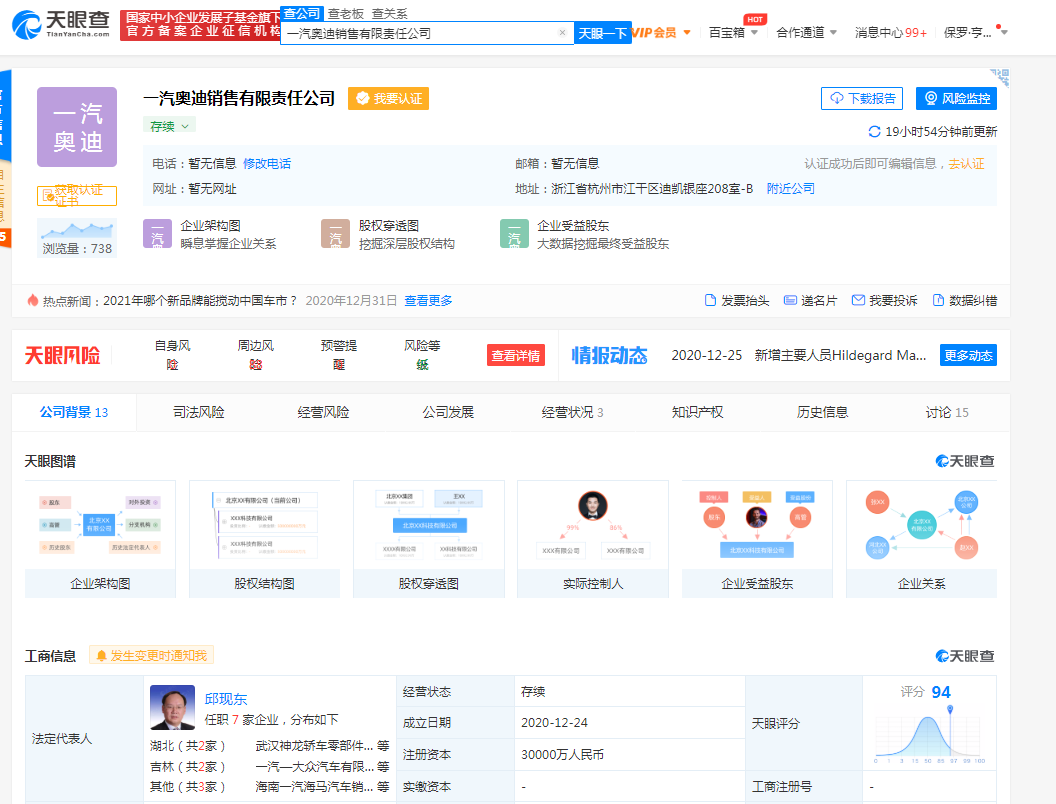
Task: Open the TianYanCha home logo
Action: click(61, 25)
